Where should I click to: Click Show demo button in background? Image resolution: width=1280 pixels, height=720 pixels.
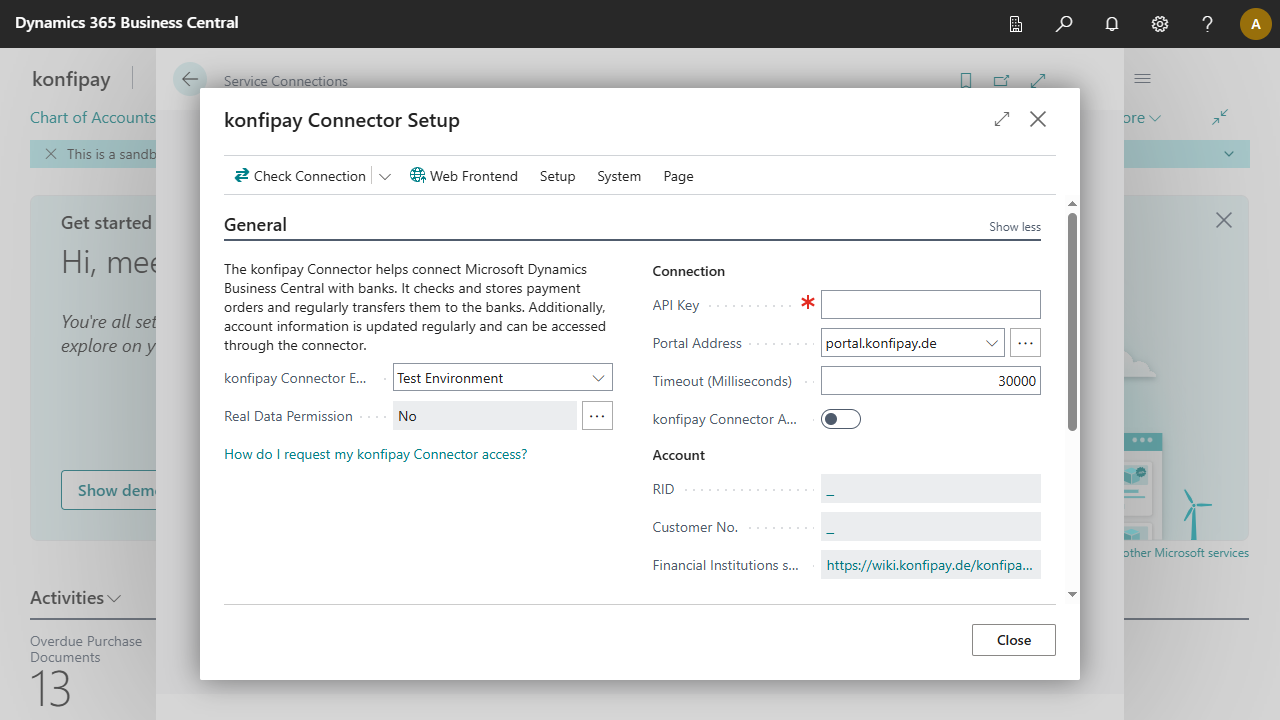point(109,490)
